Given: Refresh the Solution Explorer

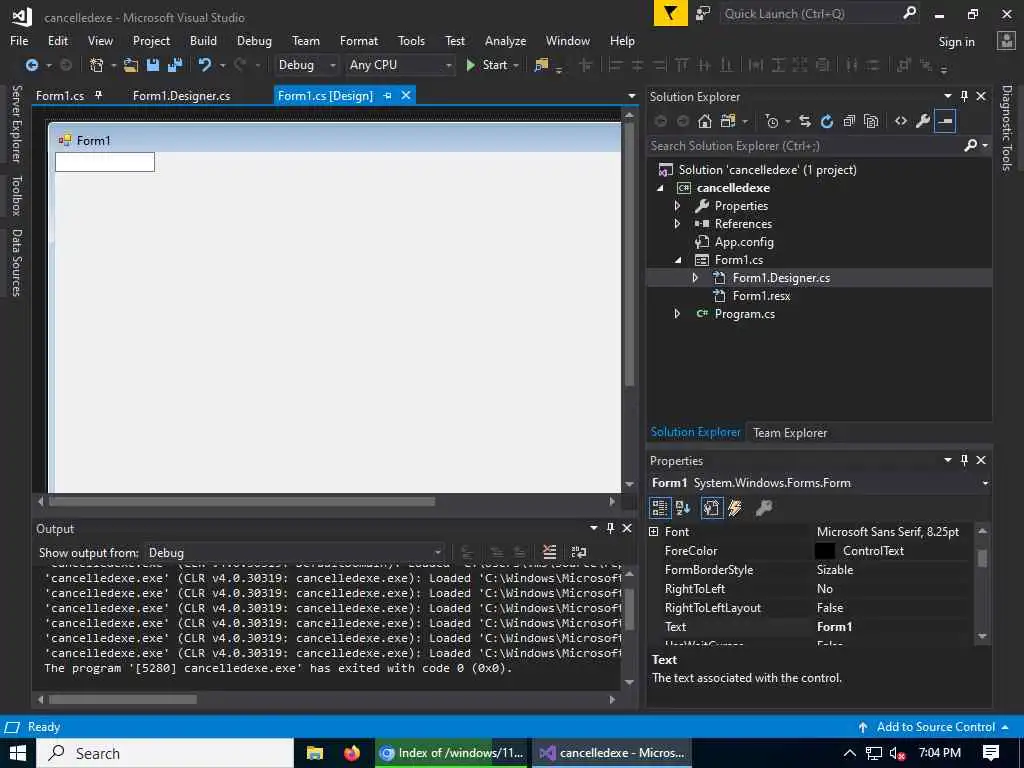Looking at the screenshot, I should [x=827, y=121].
